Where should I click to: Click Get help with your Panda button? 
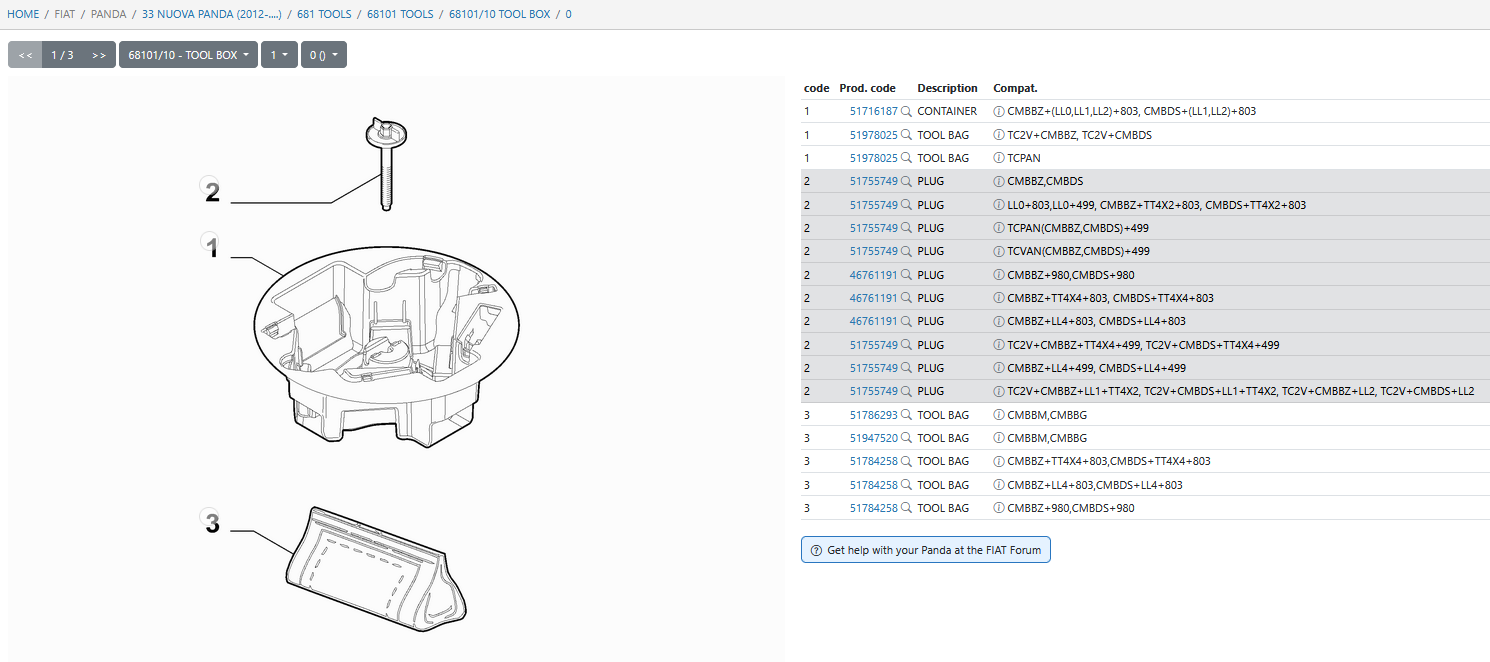(x=925, y=550)
